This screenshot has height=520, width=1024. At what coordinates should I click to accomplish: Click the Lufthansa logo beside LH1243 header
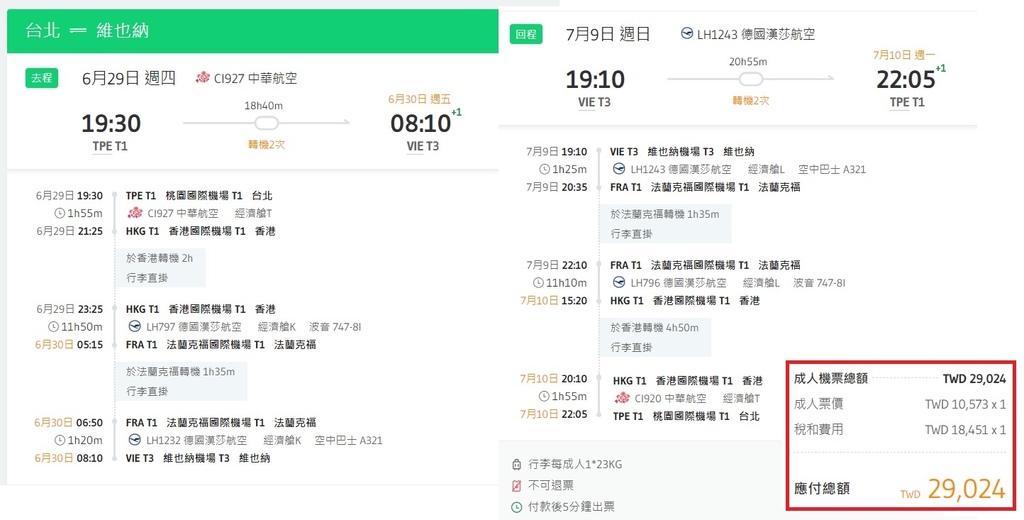[686, 34]
